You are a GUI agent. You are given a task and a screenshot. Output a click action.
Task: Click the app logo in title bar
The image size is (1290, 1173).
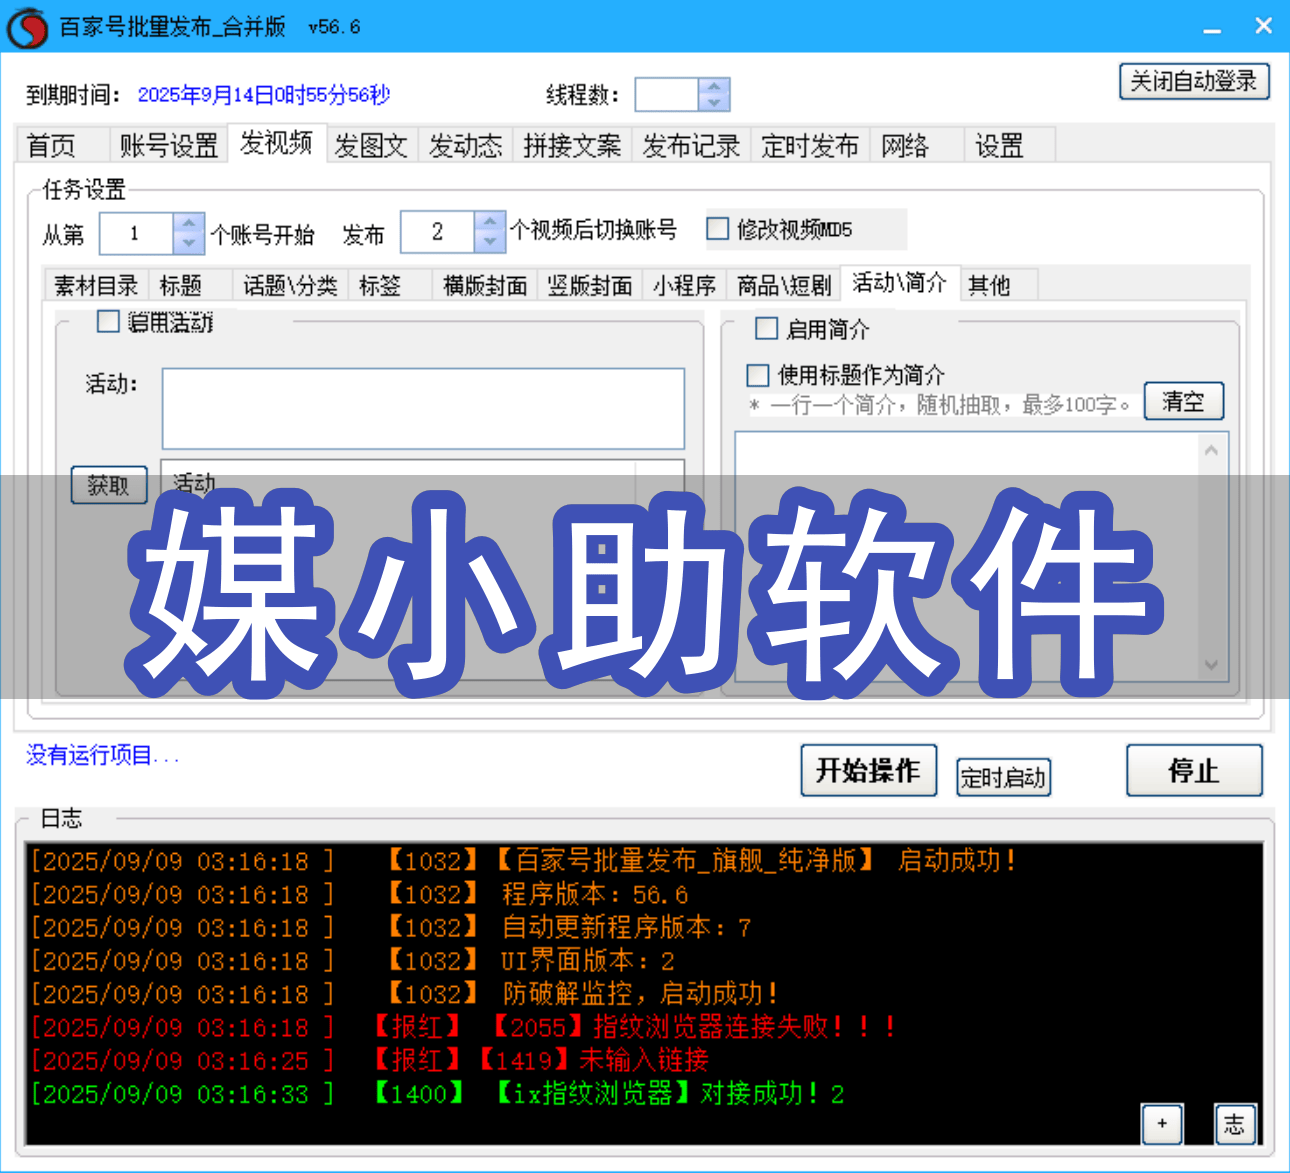(27, 27)
